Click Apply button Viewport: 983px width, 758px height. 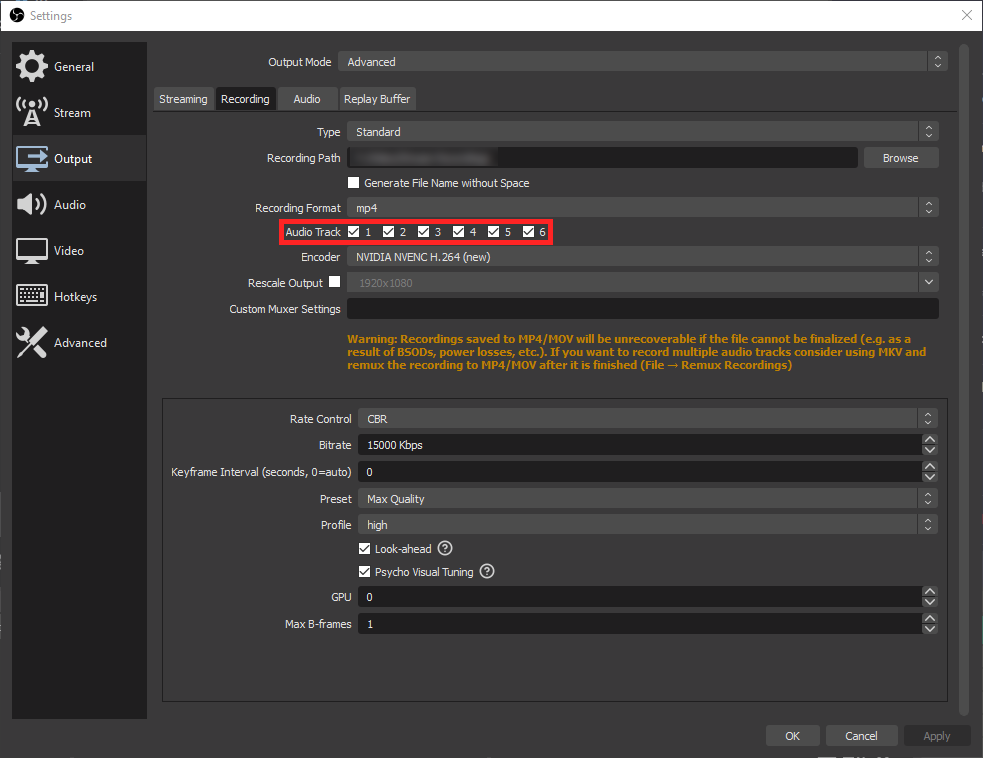pos(937,736)
